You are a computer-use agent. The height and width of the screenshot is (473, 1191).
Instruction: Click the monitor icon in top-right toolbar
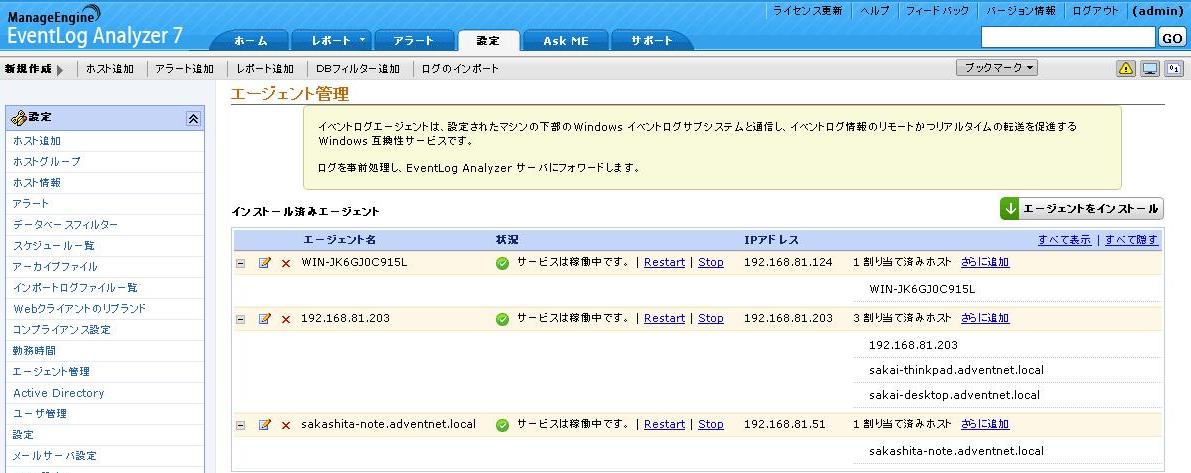coord(1150,68)
